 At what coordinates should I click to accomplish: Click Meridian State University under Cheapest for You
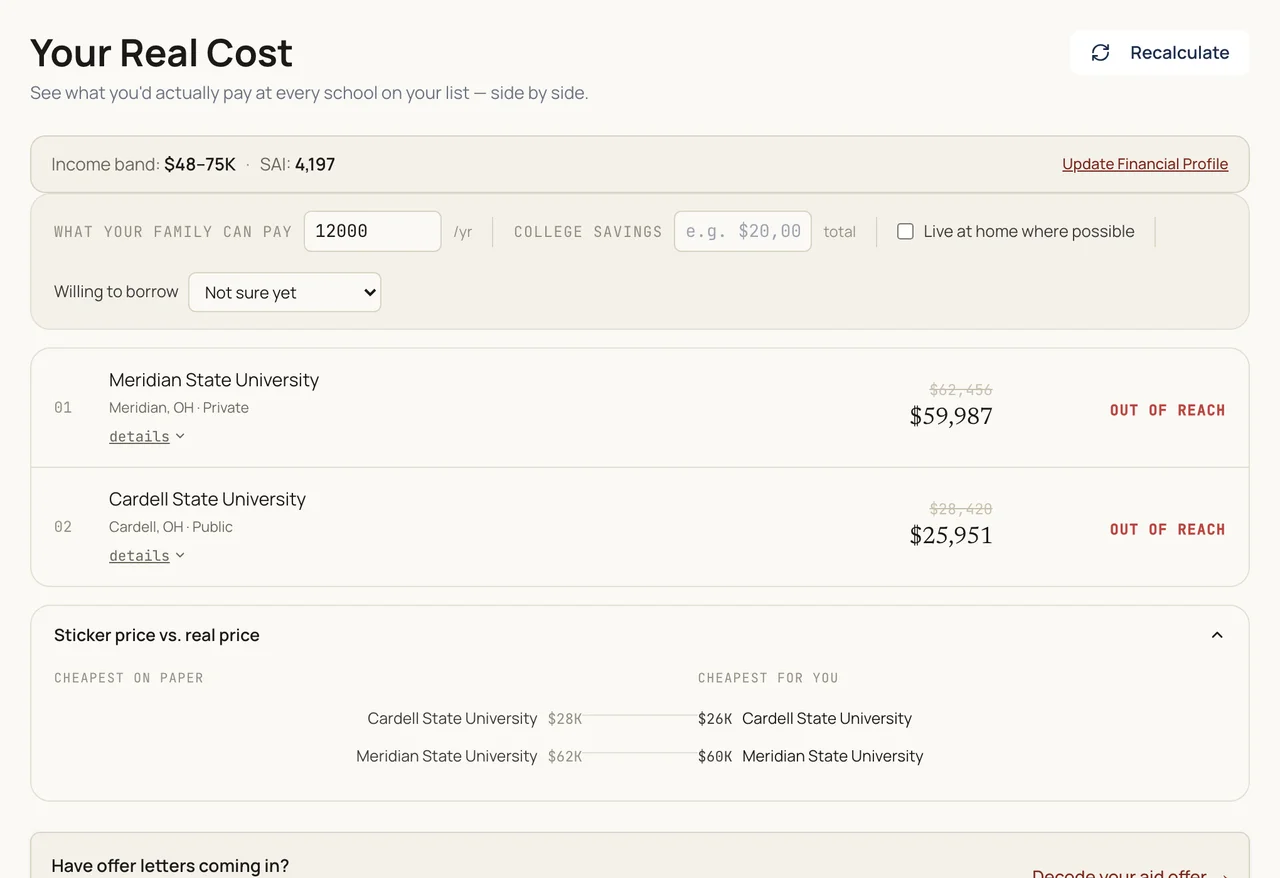point(832,756)
